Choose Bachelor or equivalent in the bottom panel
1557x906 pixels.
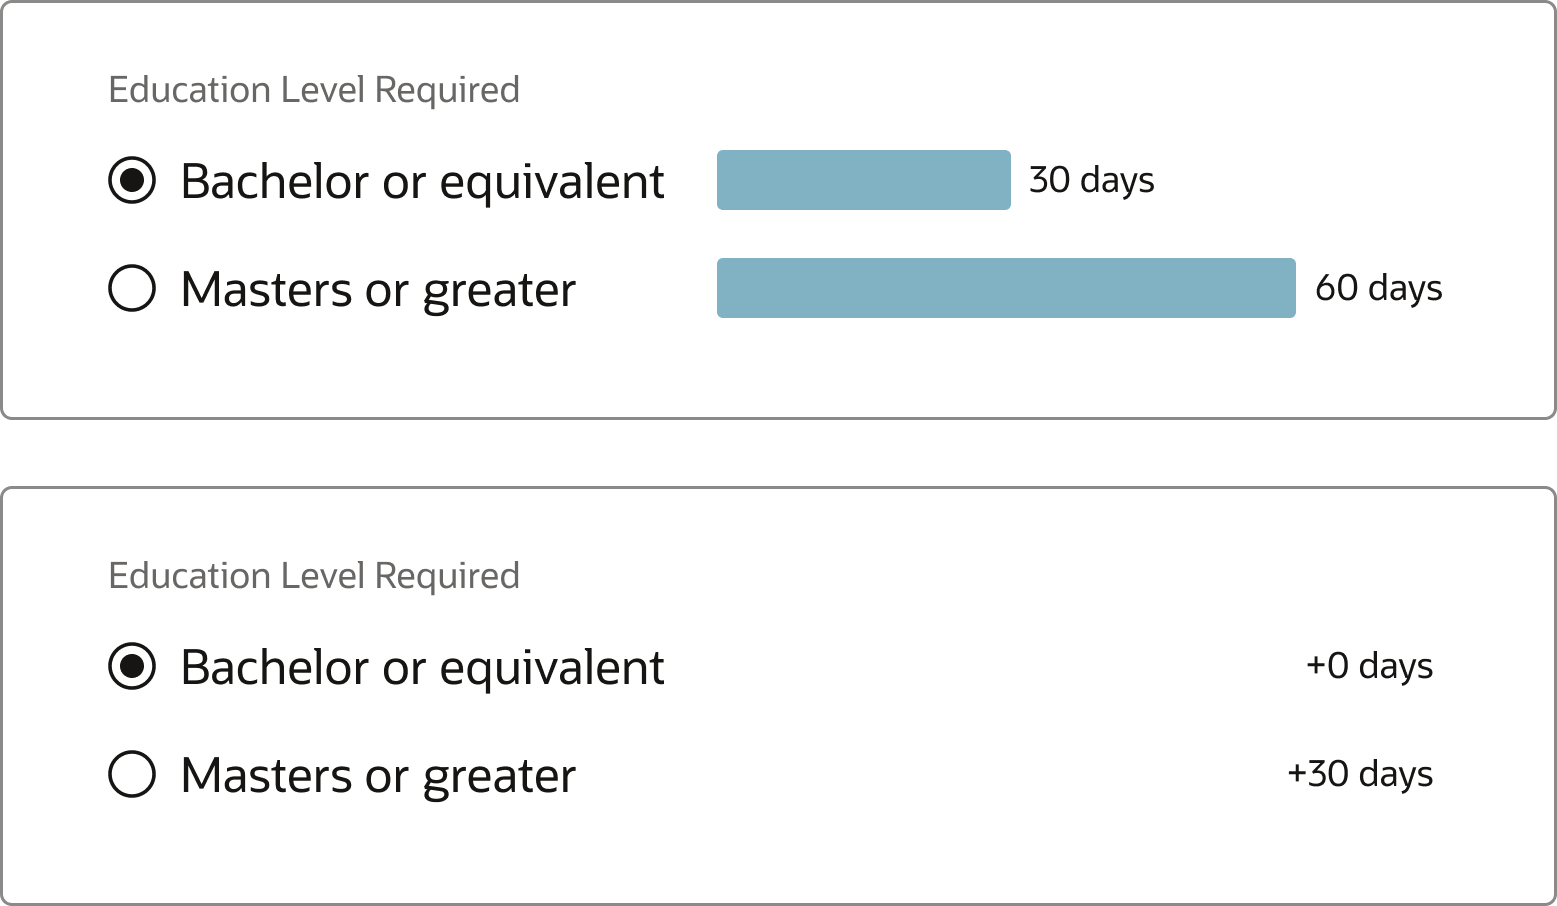coord(131,668)
